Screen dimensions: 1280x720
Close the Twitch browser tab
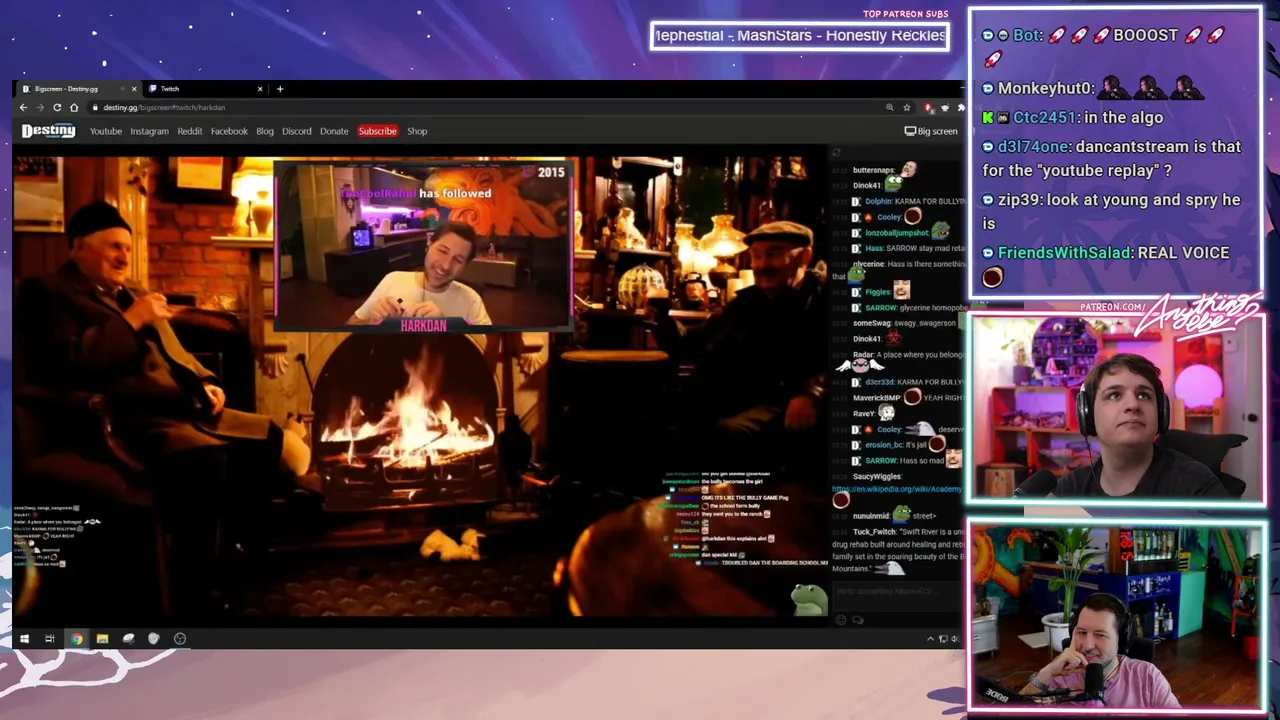pyautogui.click(x=260, y=89)
